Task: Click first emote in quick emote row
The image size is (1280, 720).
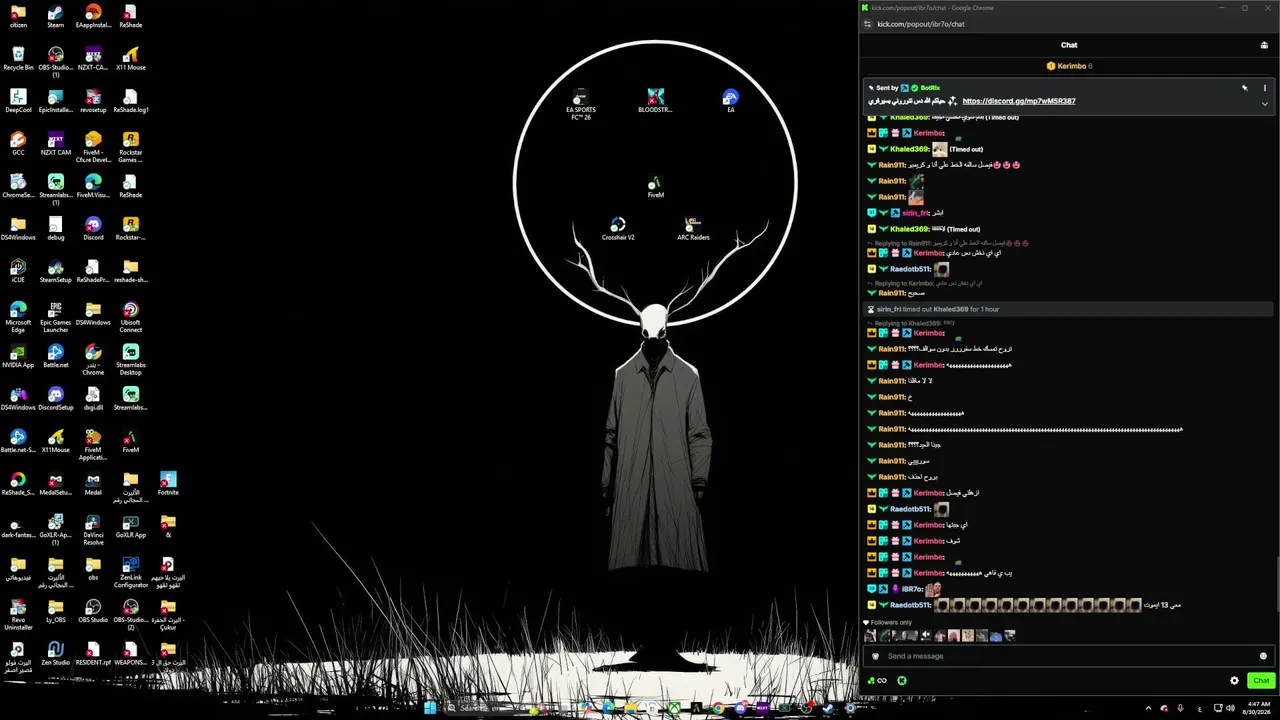Action: [870, 635]
